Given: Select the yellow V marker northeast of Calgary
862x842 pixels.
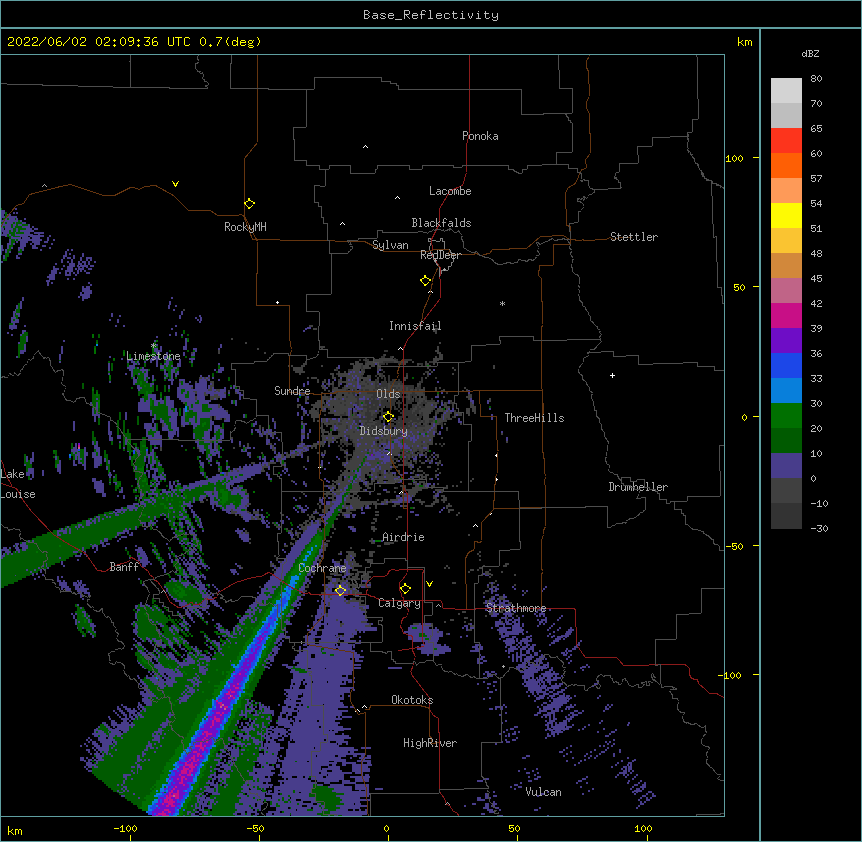Looking at the screenshot, I should click(x=429, y=584).
